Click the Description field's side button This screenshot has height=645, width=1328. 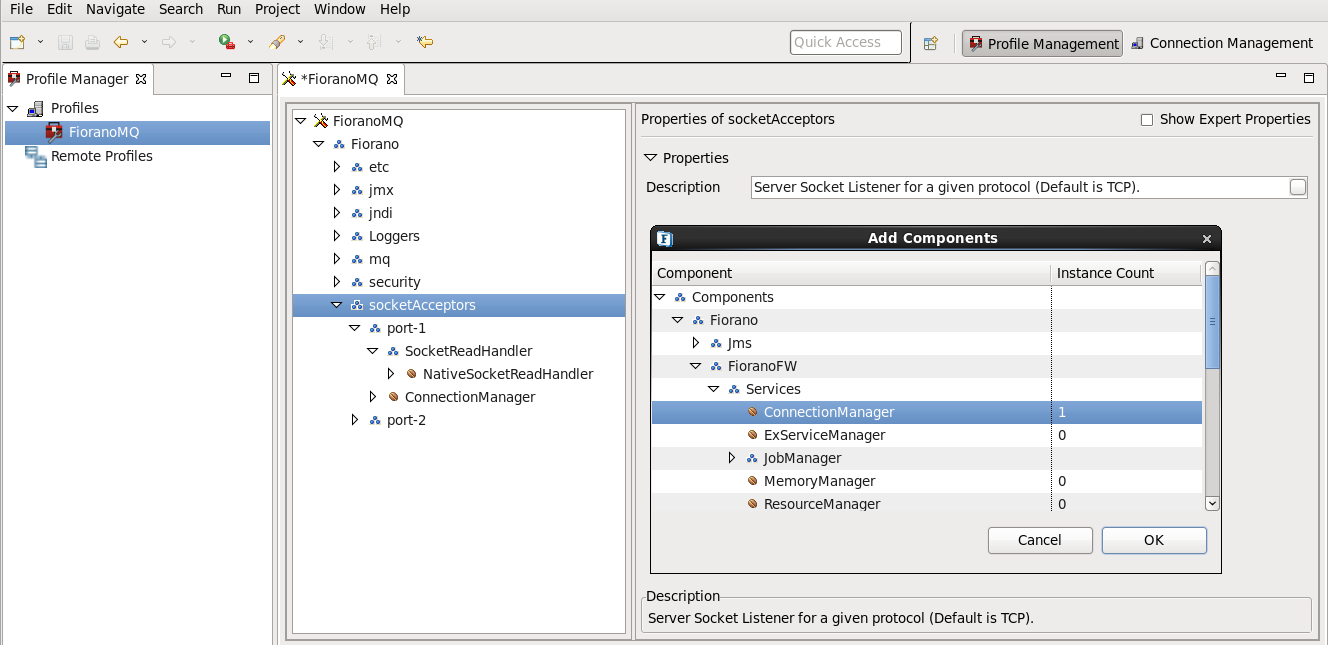click(x=1298, y=187)
